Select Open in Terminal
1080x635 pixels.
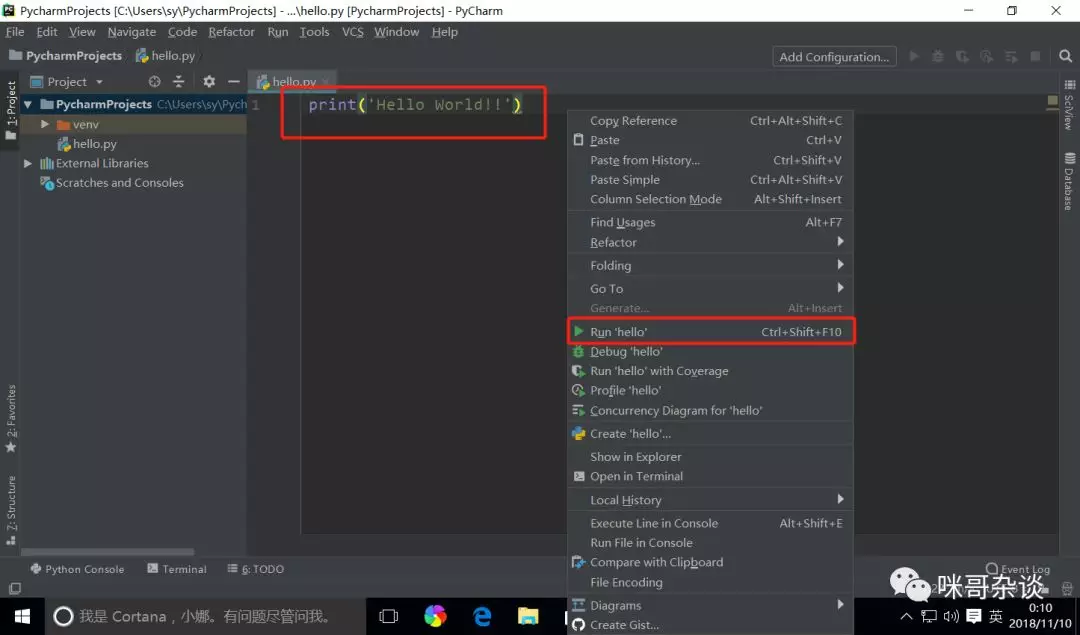point(710,476)
